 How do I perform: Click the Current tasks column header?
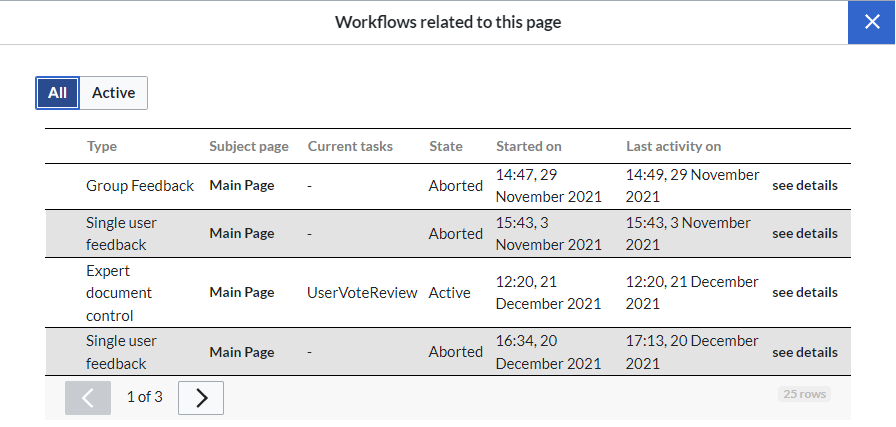[350, 146]
